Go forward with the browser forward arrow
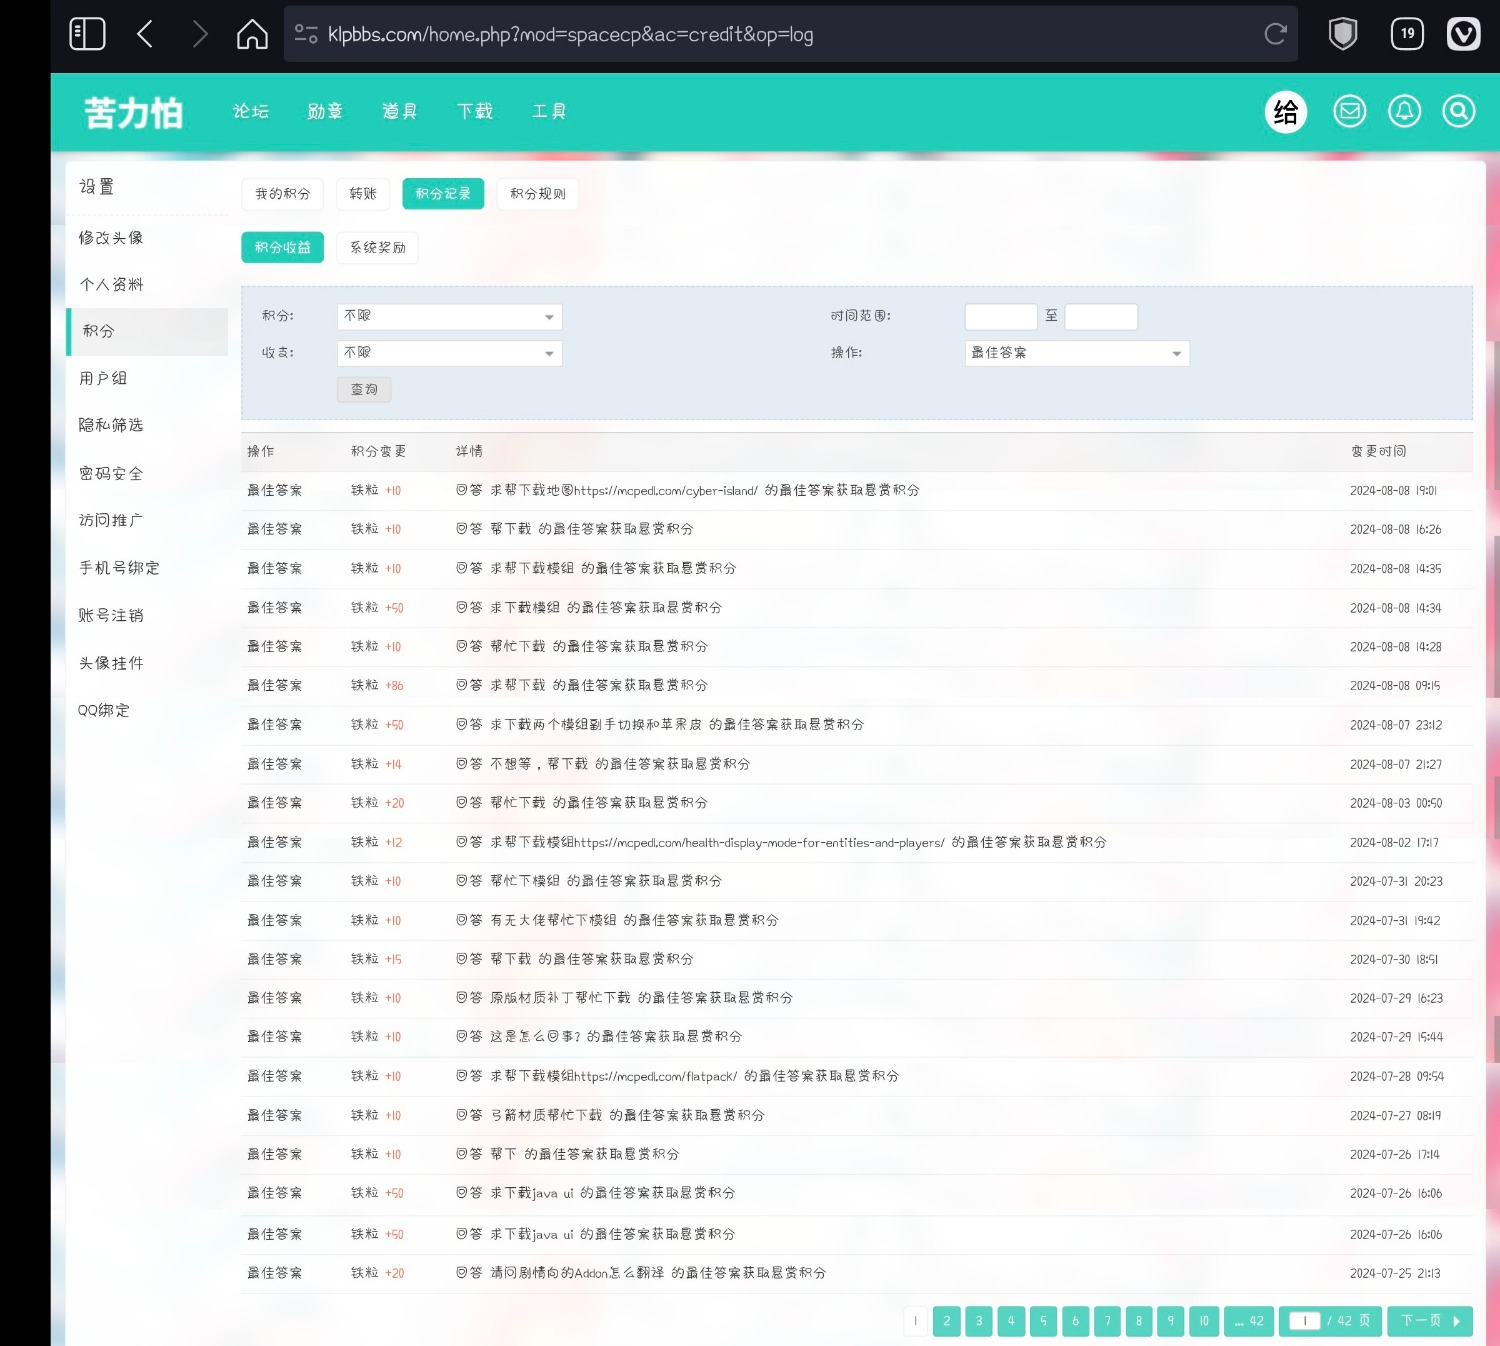Image resolution: width=1500 pixels, height=1346 pixels. tap(200, 34)
